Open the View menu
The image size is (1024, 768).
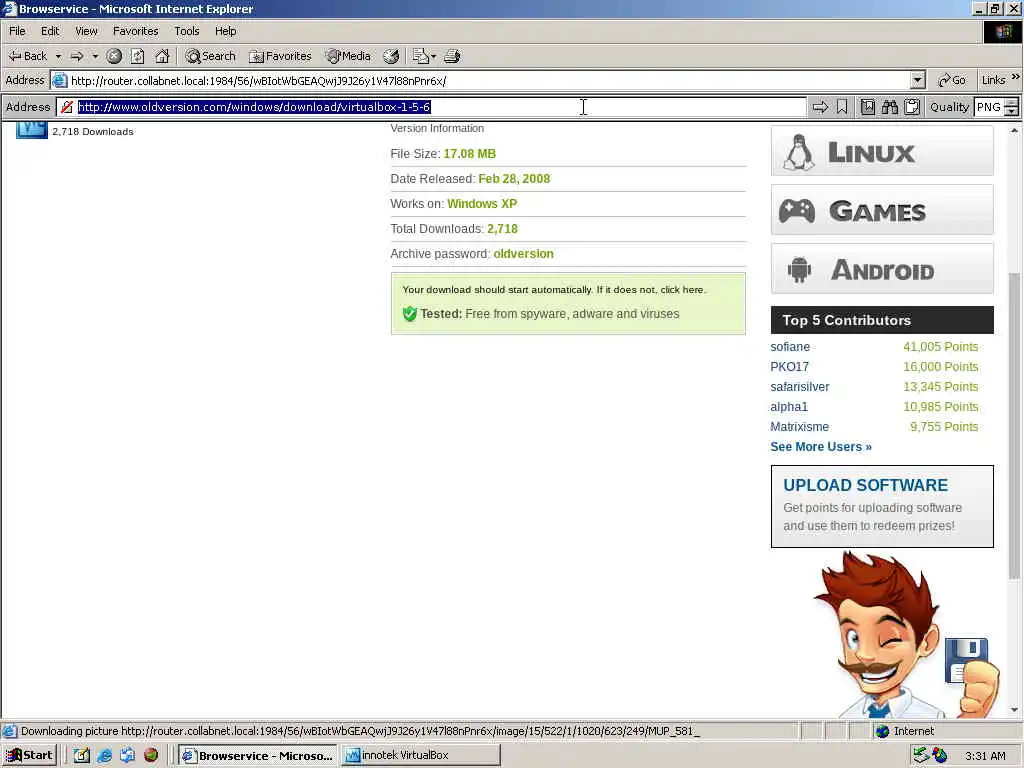click(86, 31)
